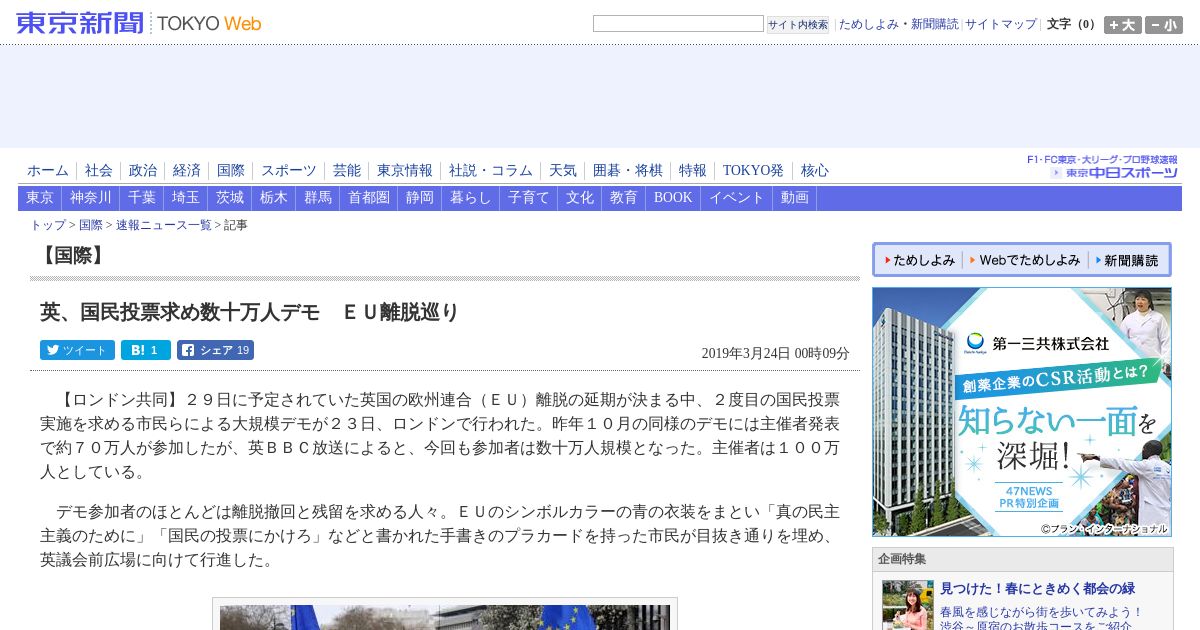Select BOOK in the blue bar
Screen dimensions: 1200x630
click(673, 198)
